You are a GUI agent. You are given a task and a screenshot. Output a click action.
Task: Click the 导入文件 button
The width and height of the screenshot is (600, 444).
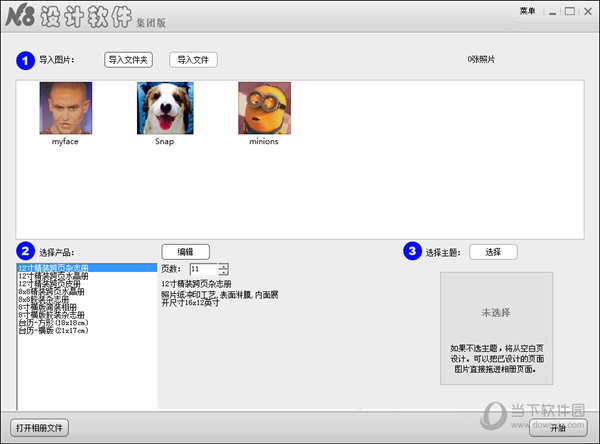coord(193,60)
